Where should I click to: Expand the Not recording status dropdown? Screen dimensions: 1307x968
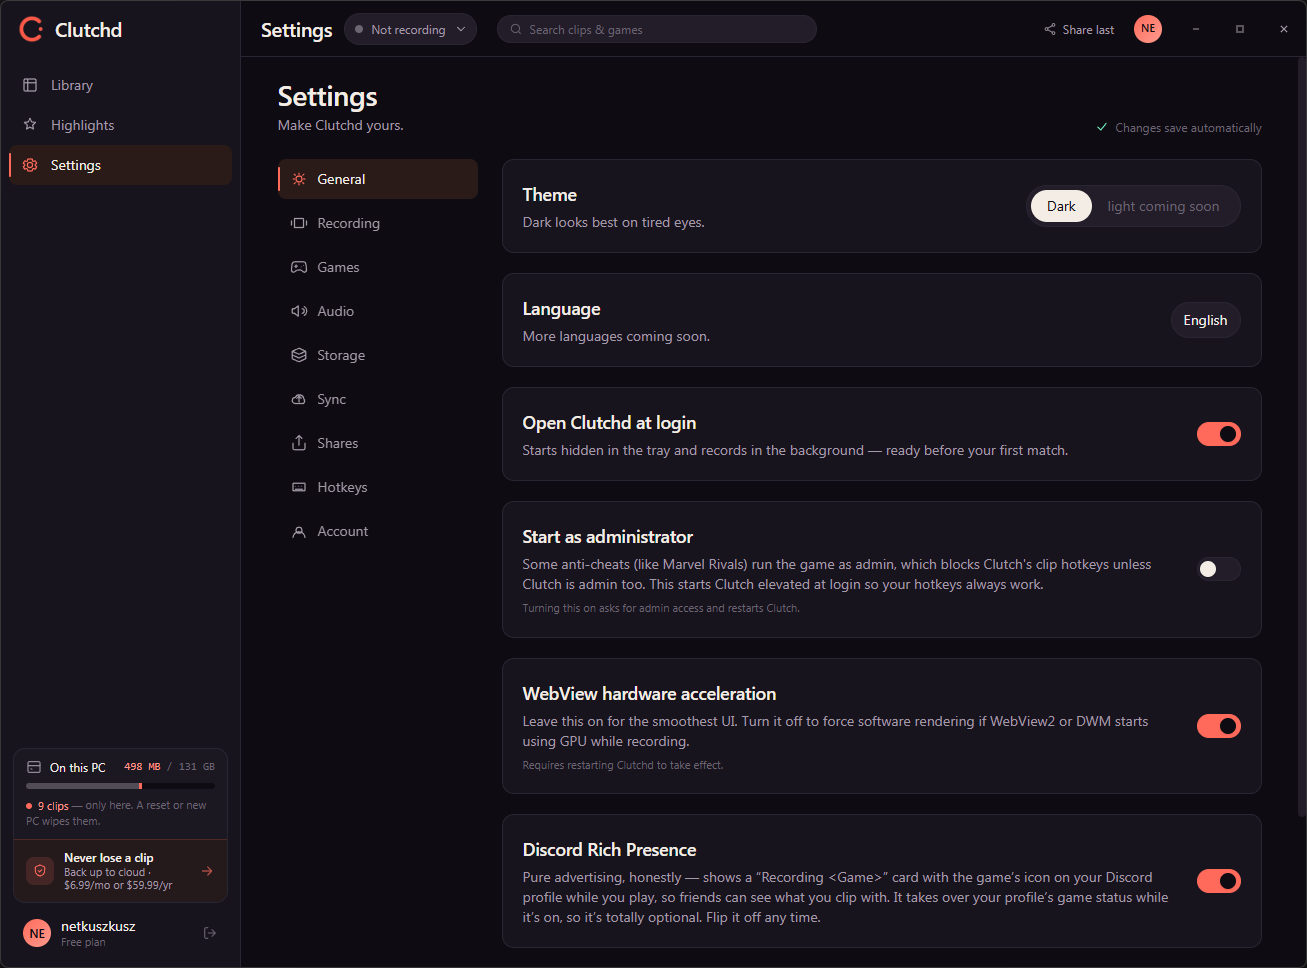pyautogui.click(x=410, y=29)
